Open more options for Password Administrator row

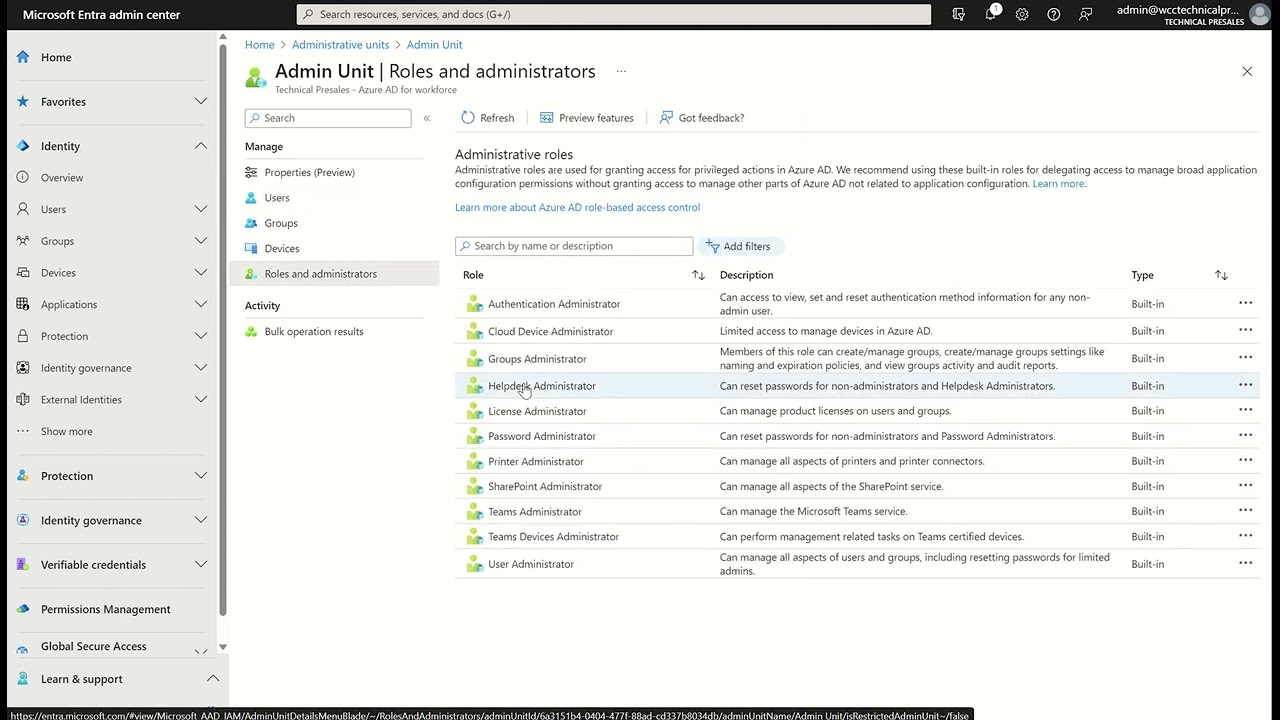tap(1245, 435)
